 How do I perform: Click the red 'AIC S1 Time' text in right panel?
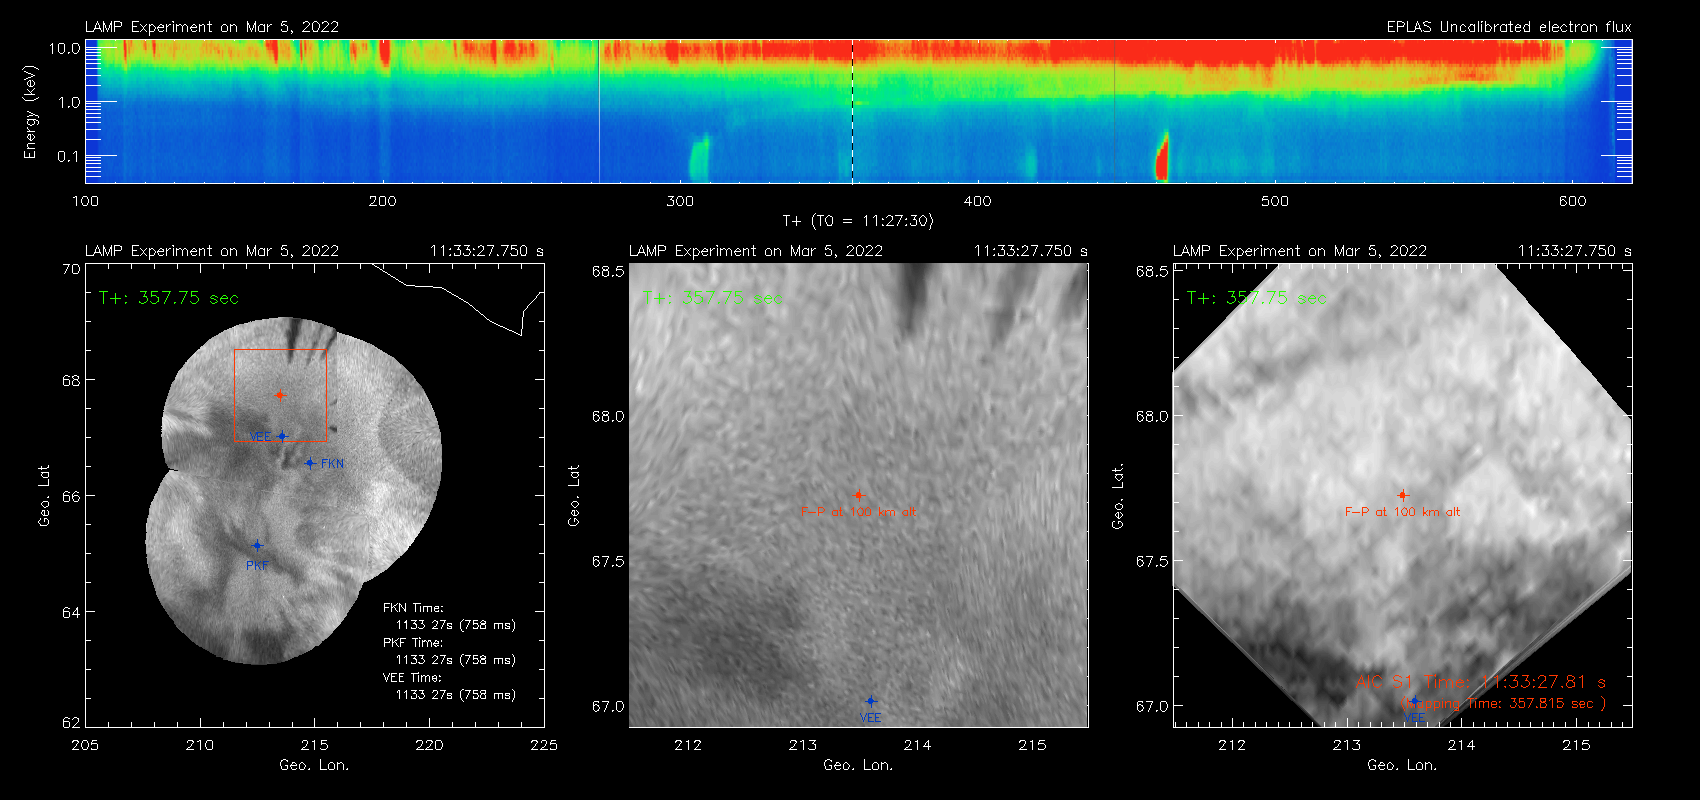(1481, 682)
